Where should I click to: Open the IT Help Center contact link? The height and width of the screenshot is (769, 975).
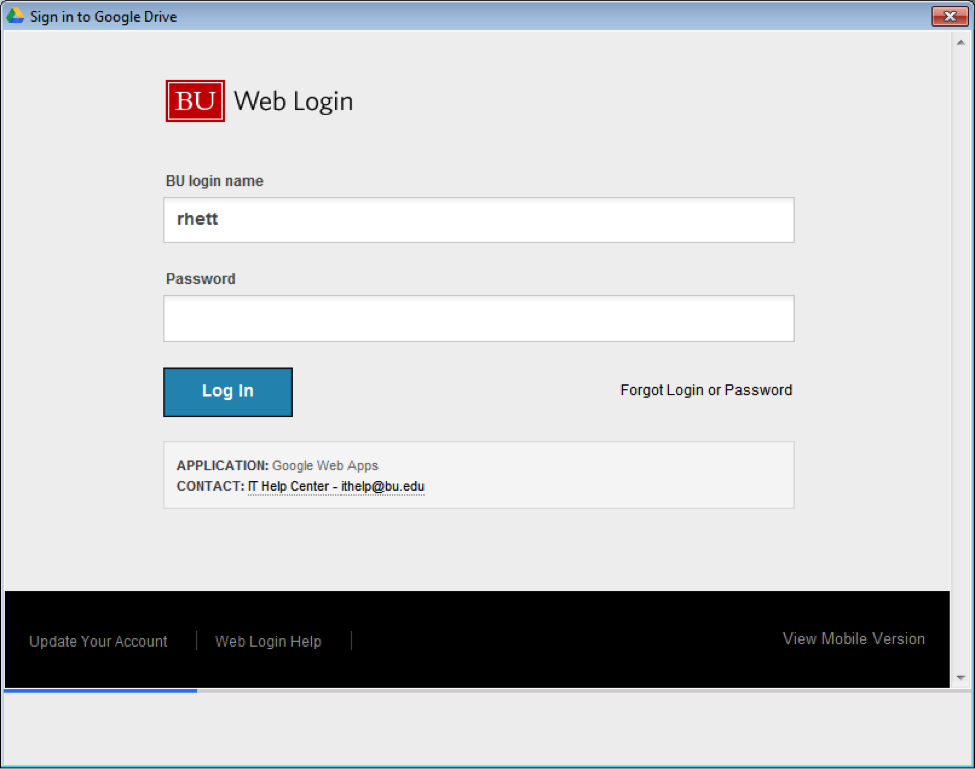click(x=336, y=486)
